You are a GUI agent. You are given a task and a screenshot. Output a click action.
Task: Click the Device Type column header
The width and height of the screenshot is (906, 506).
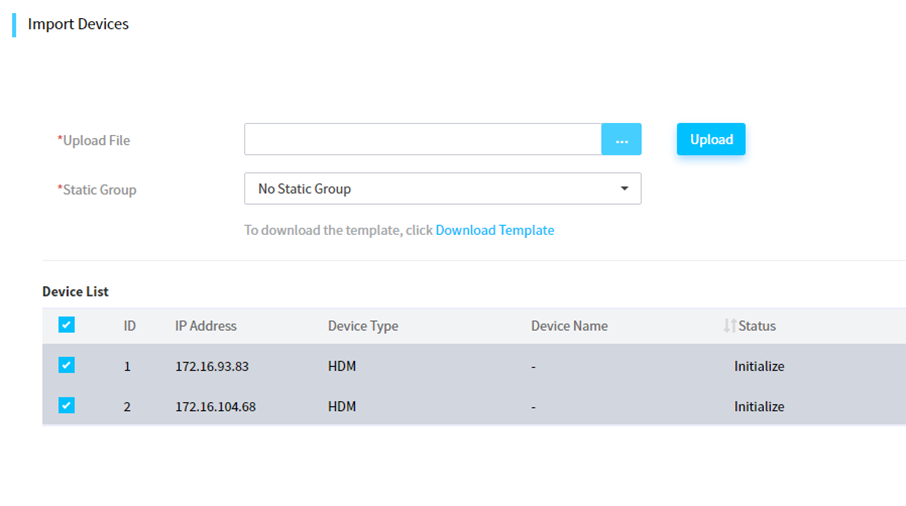tap(363, 326)
